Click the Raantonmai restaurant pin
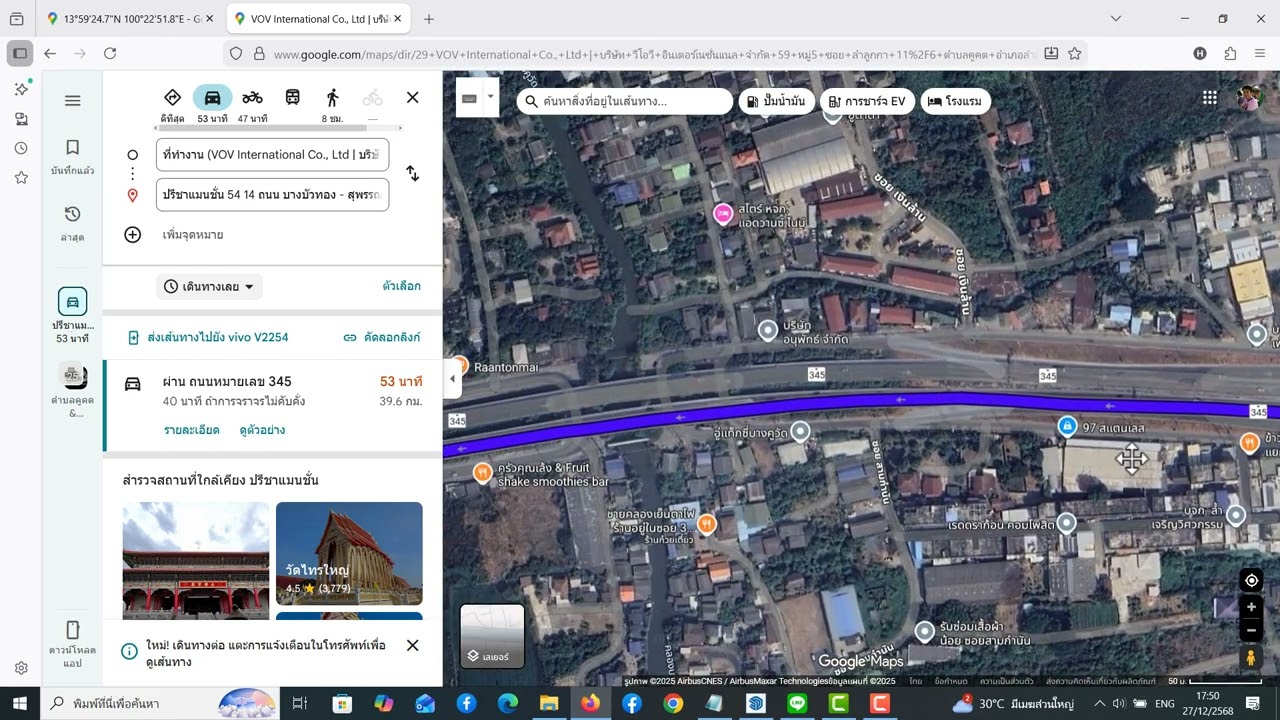This screenshot has width=1280, height=720. pyautogui.click(x=460, y=366)
